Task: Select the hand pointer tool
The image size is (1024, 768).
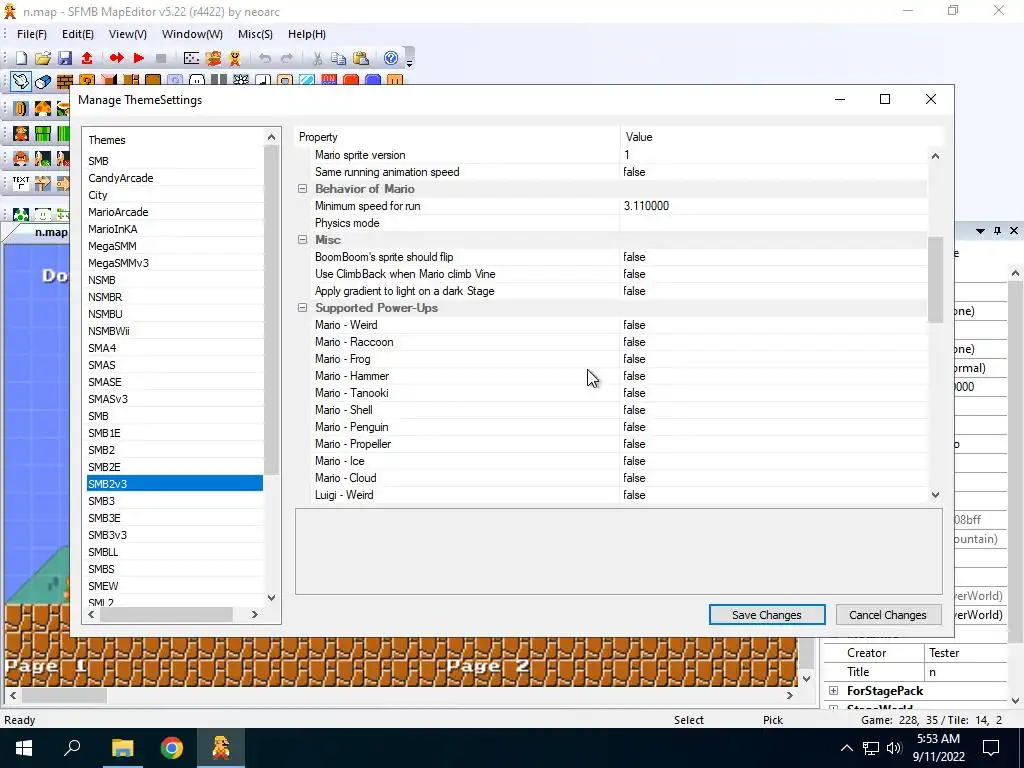Action: click(x=21, y=82)
